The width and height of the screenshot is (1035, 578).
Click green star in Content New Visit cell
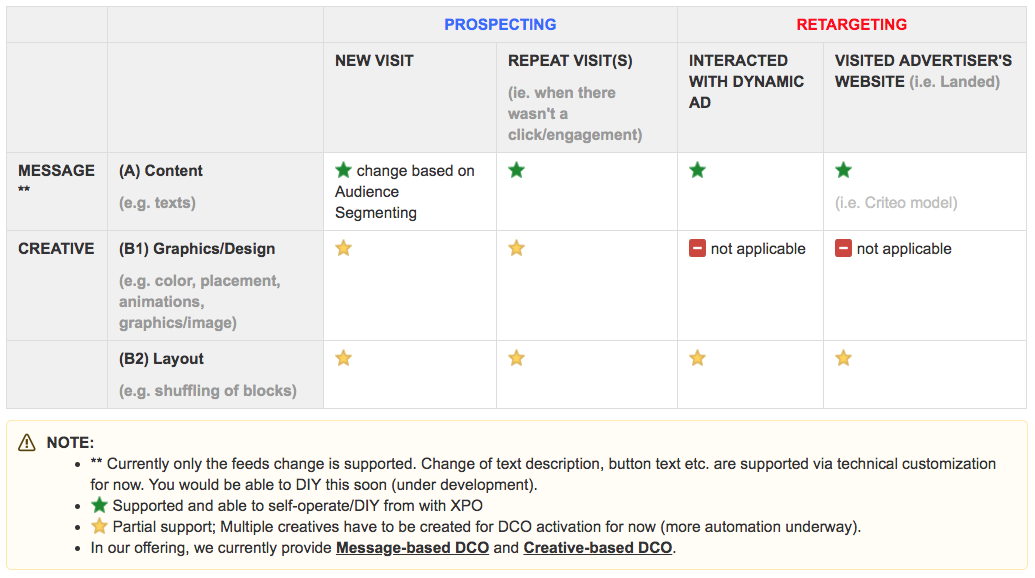point(344,170)
